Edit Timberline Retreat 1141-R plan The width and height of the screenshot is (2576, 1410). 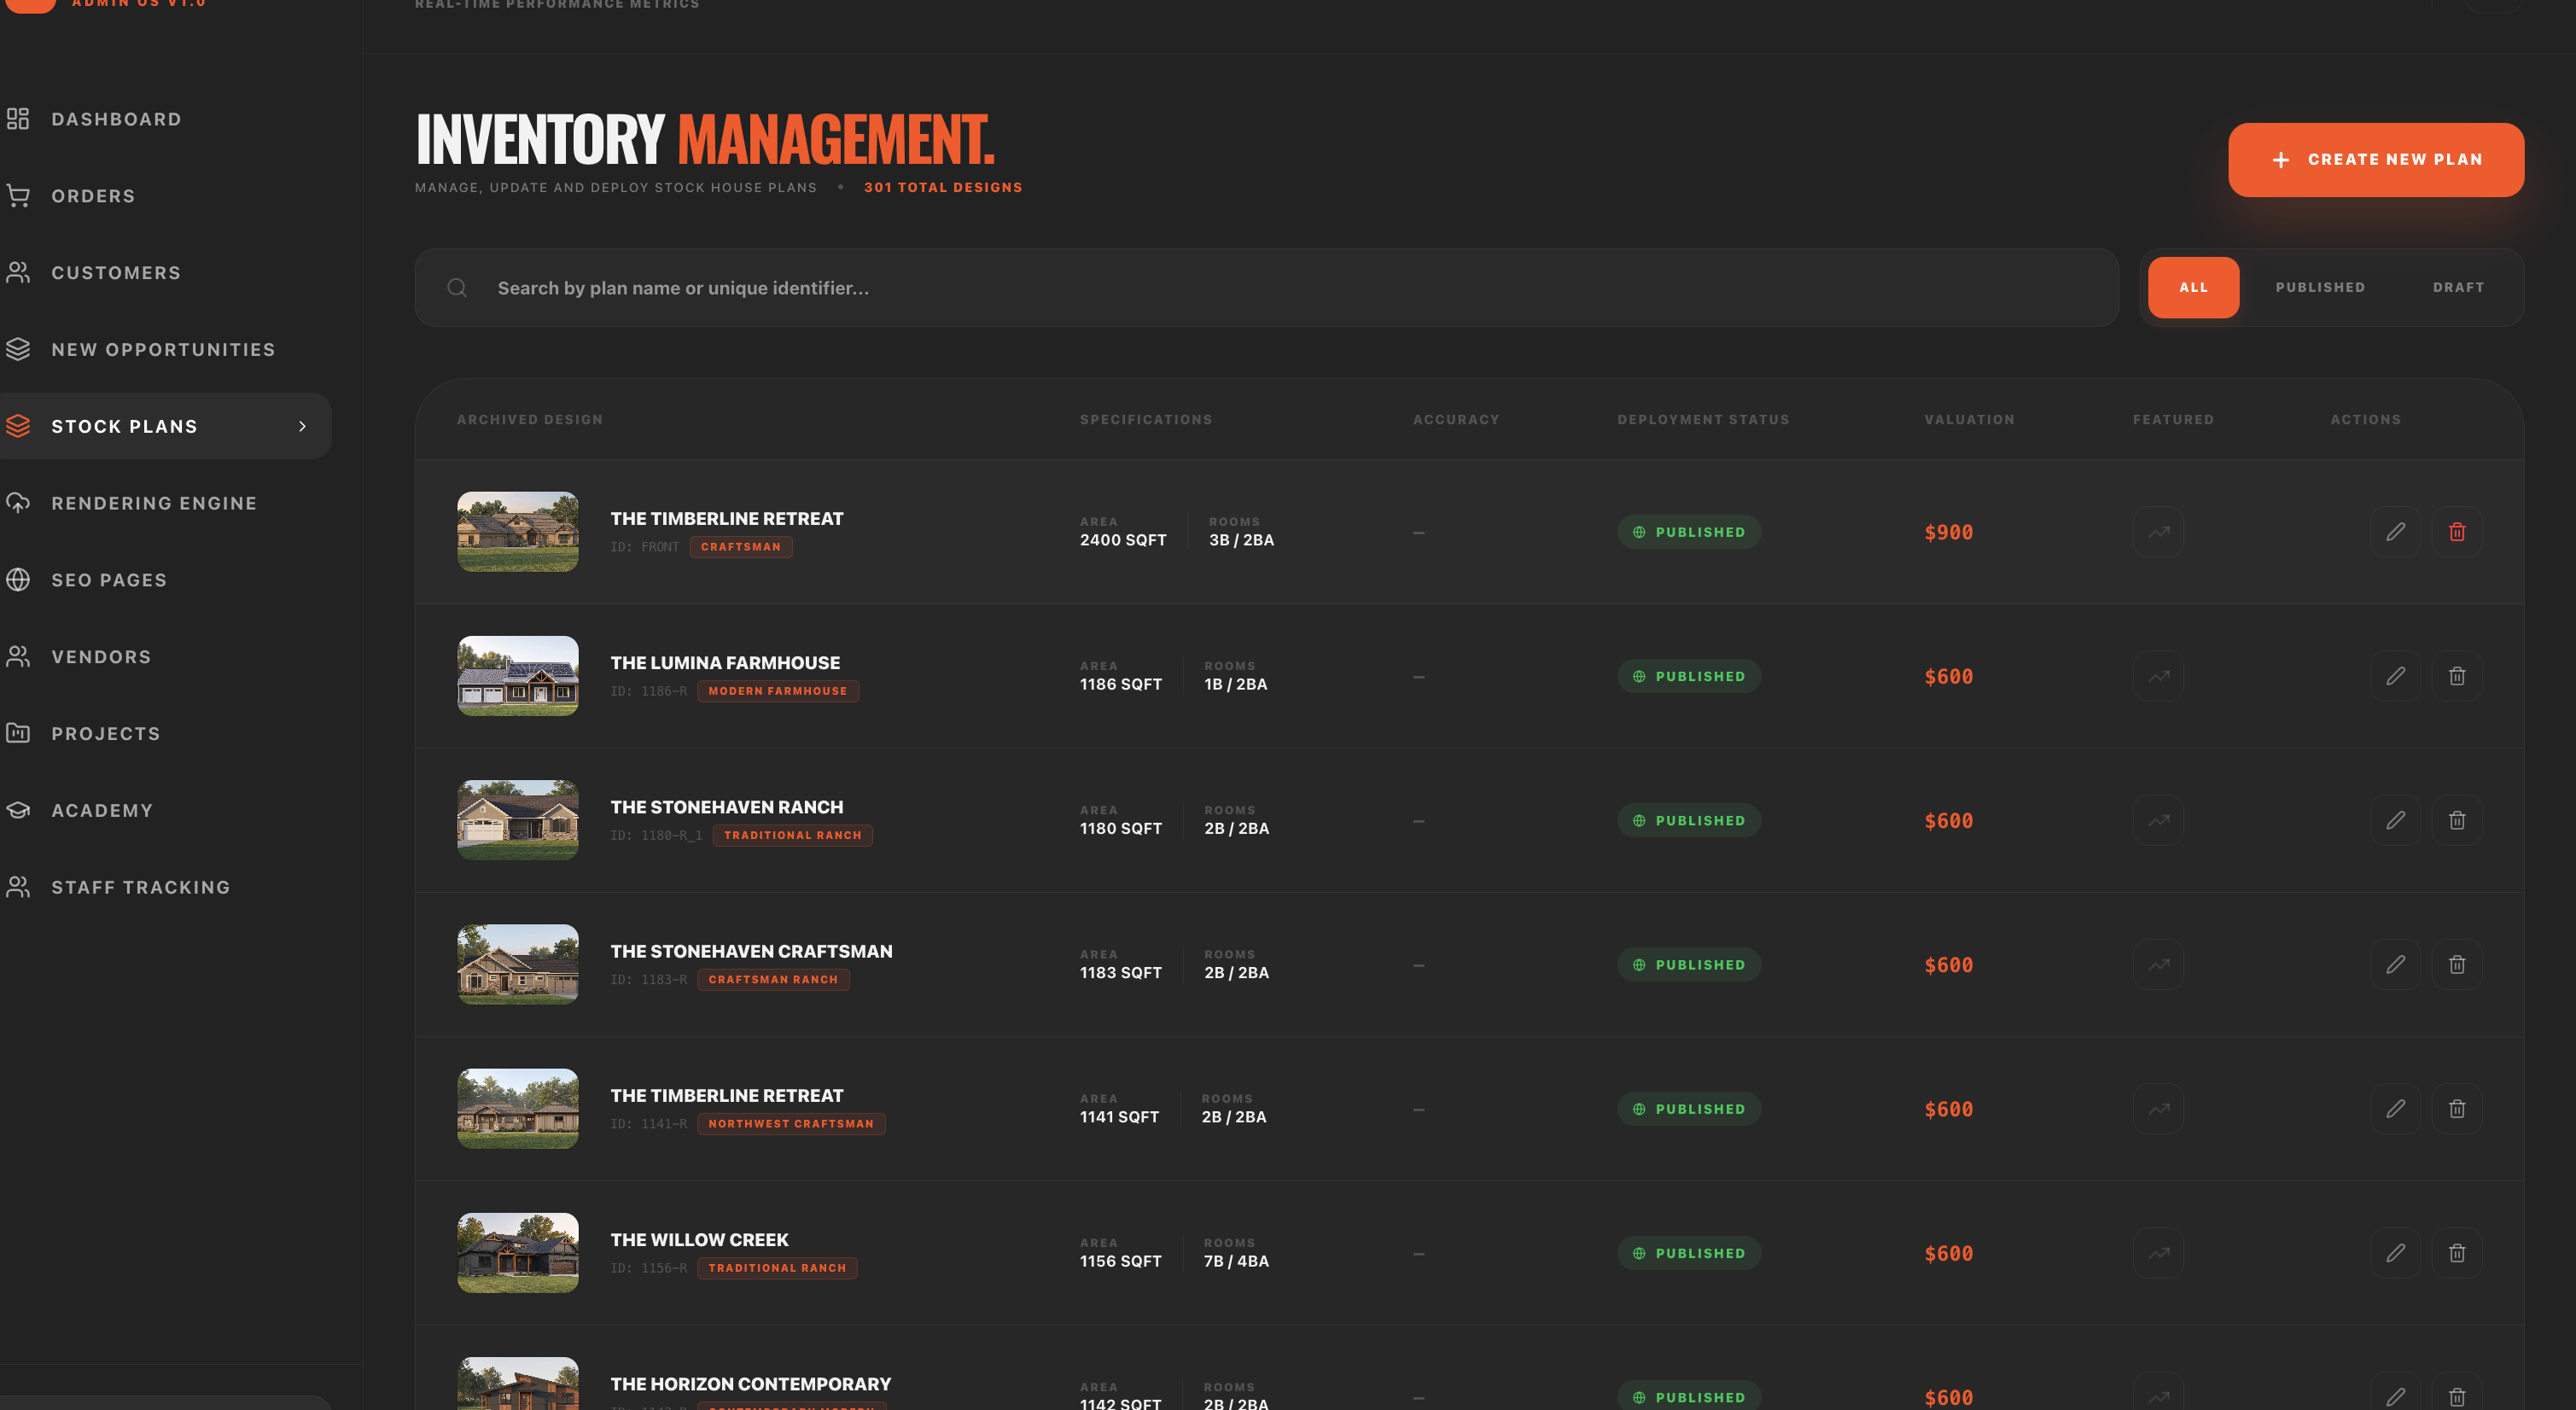2395,1109
